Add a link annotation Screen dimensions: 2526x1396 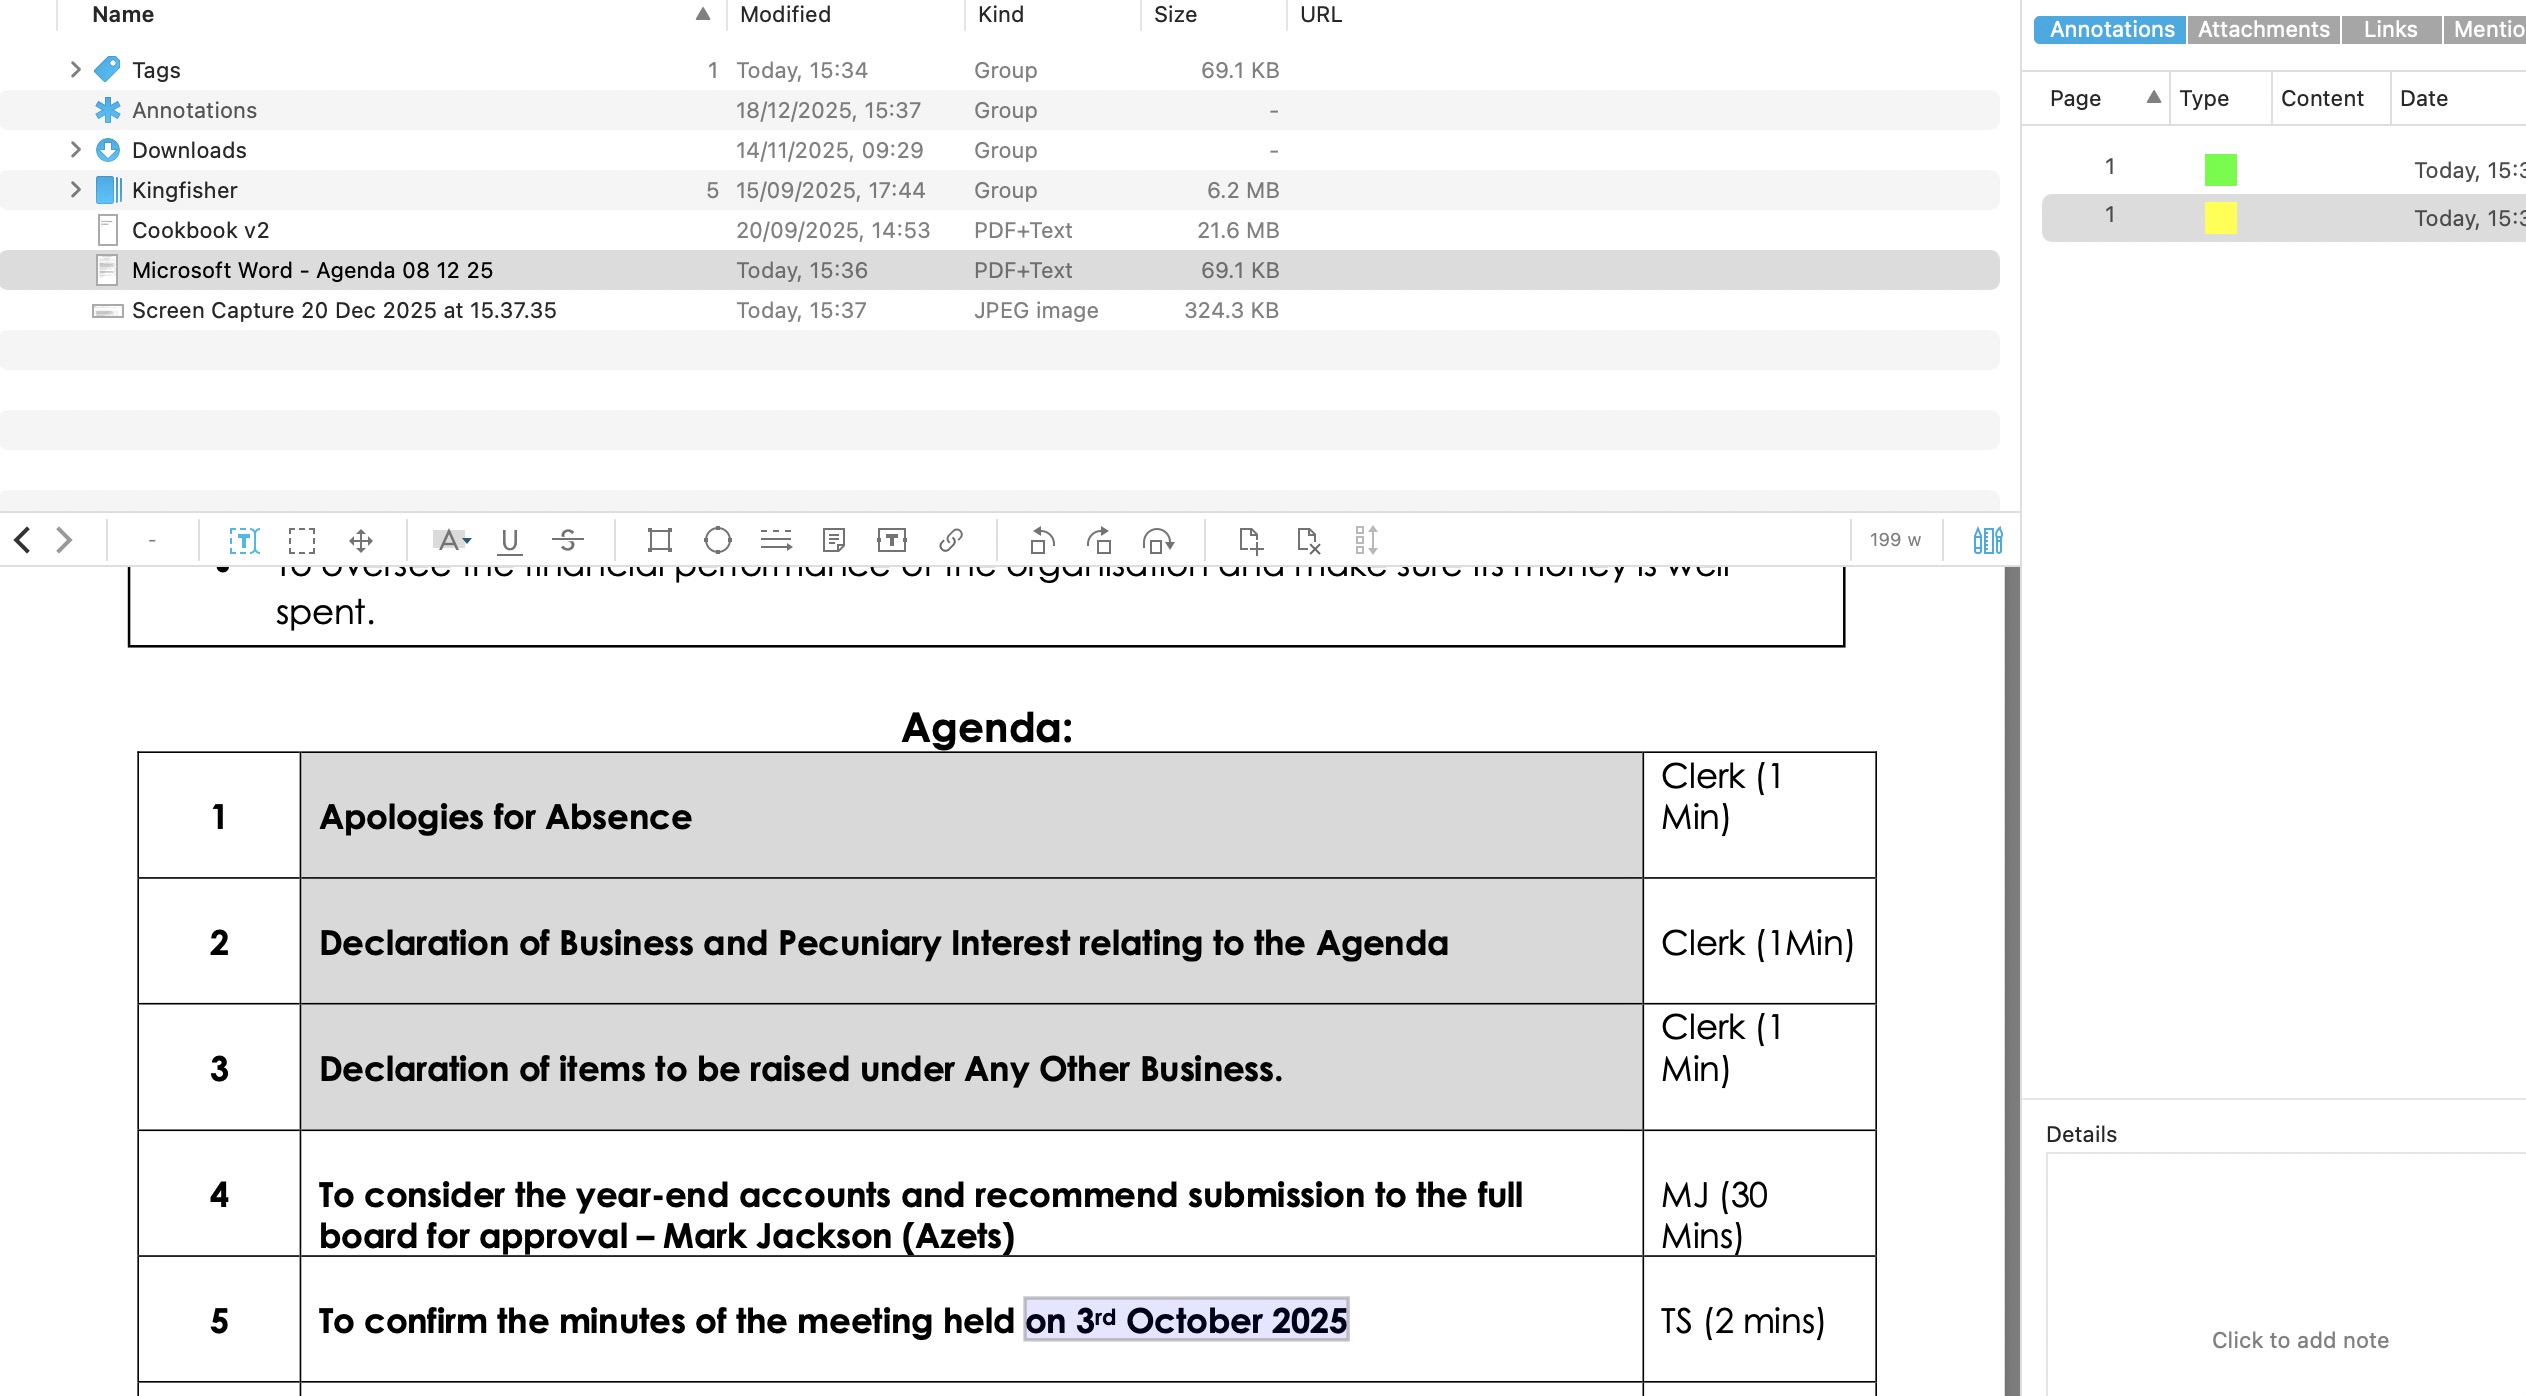950,541
